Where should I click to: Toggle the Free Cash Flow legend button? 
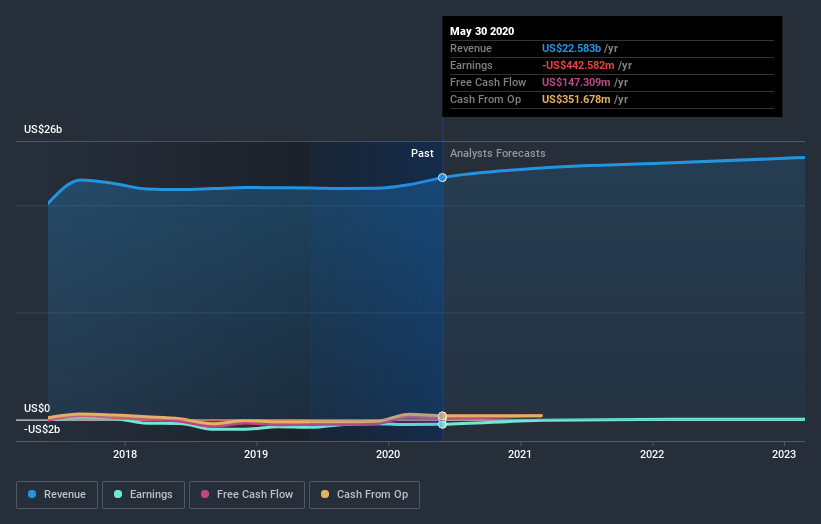point(247,495)
